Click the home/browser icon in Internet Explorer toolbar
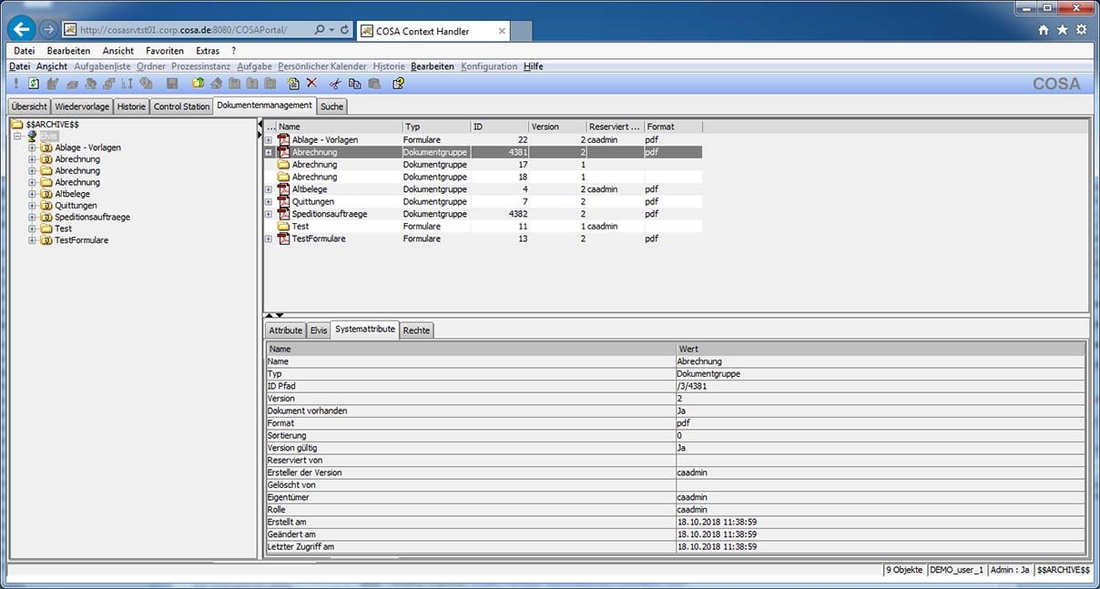 1043,28
